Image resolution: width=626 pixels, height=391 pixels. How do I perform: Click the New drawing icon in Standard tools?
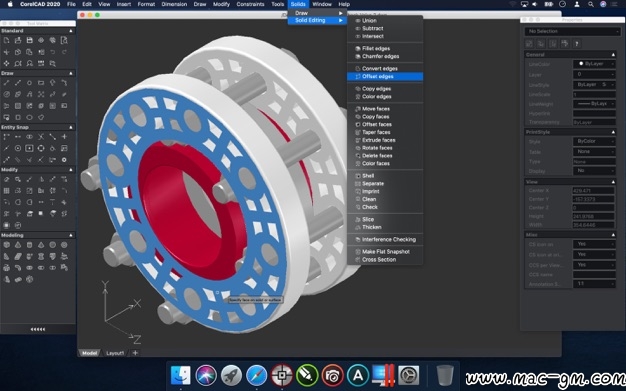(6, 40)
